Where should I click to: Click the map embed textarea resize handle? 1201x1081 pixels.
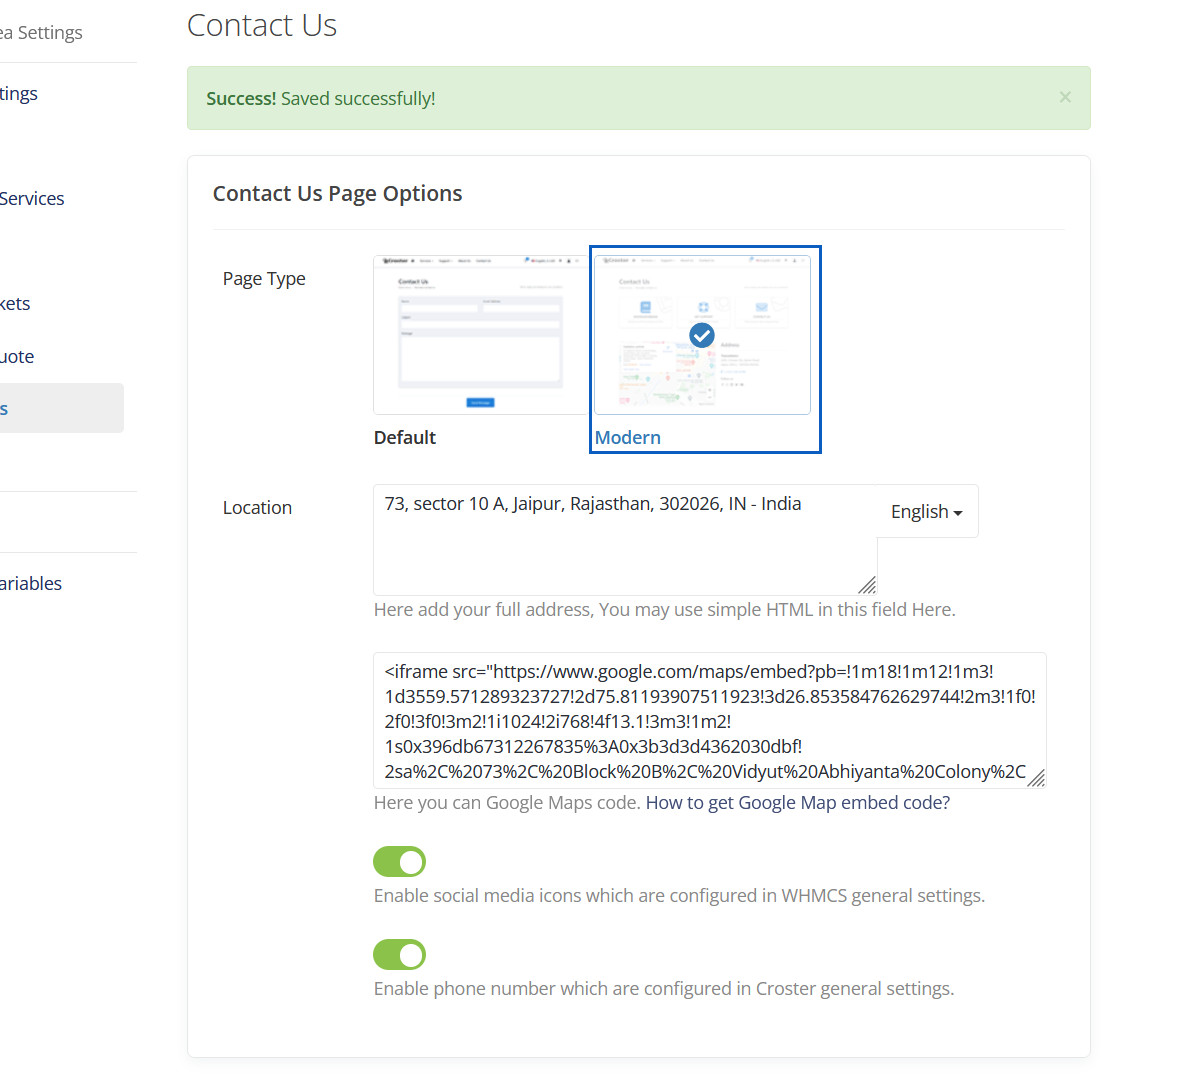click(1036, 778)
